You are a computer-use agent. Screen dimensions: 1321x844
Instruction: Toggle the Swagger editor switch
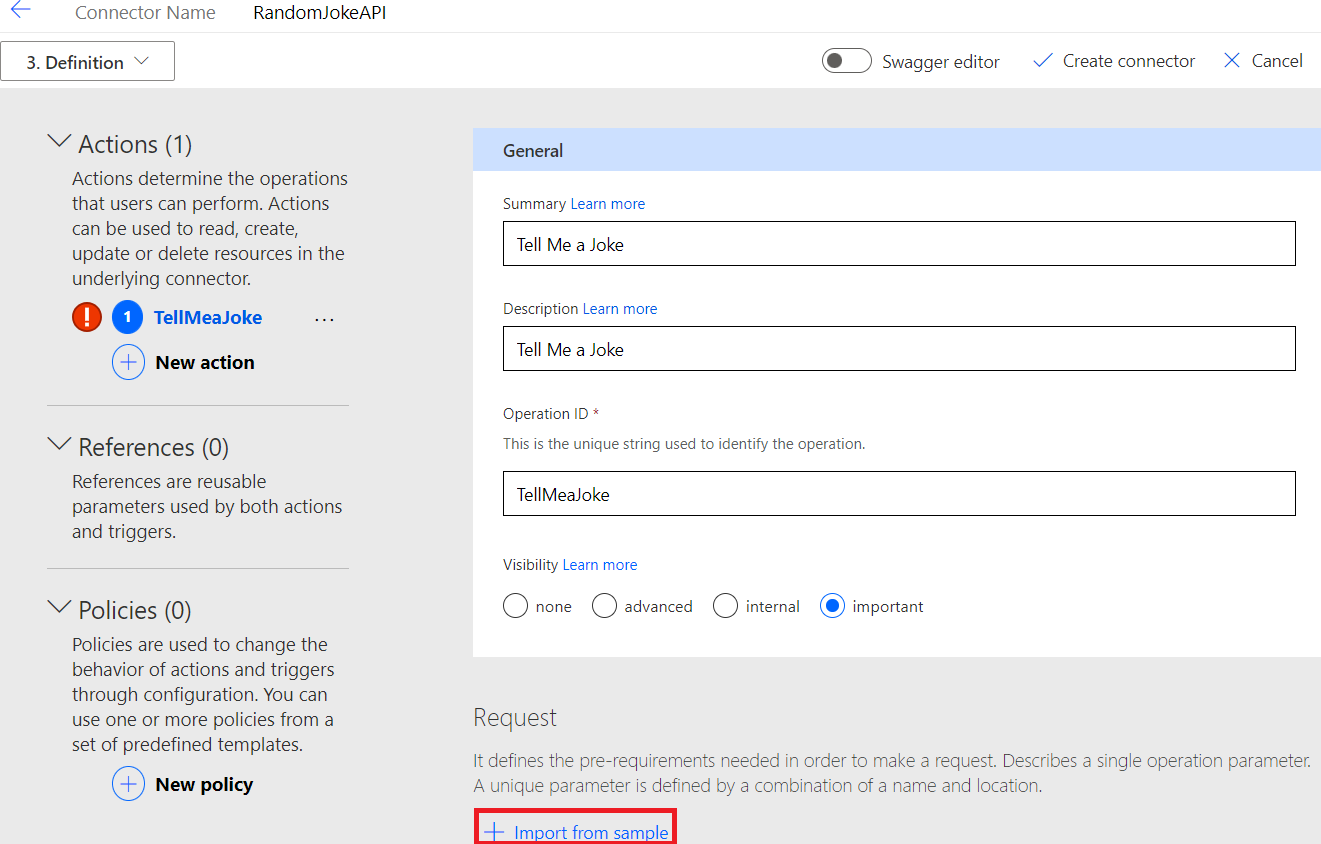(846, 61)
